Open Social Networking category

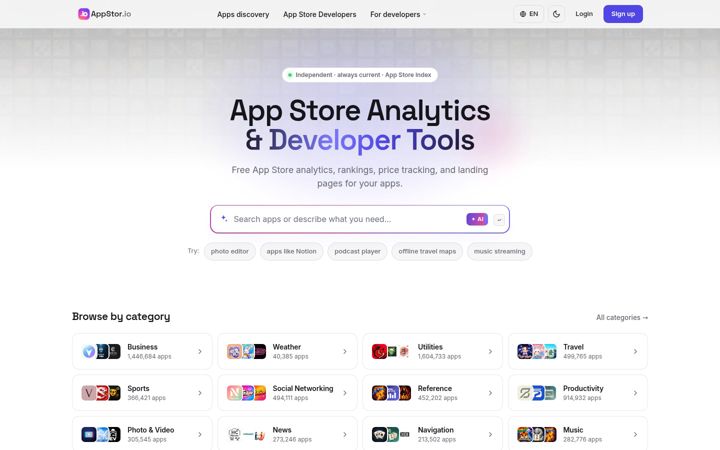tap(287, 393)
